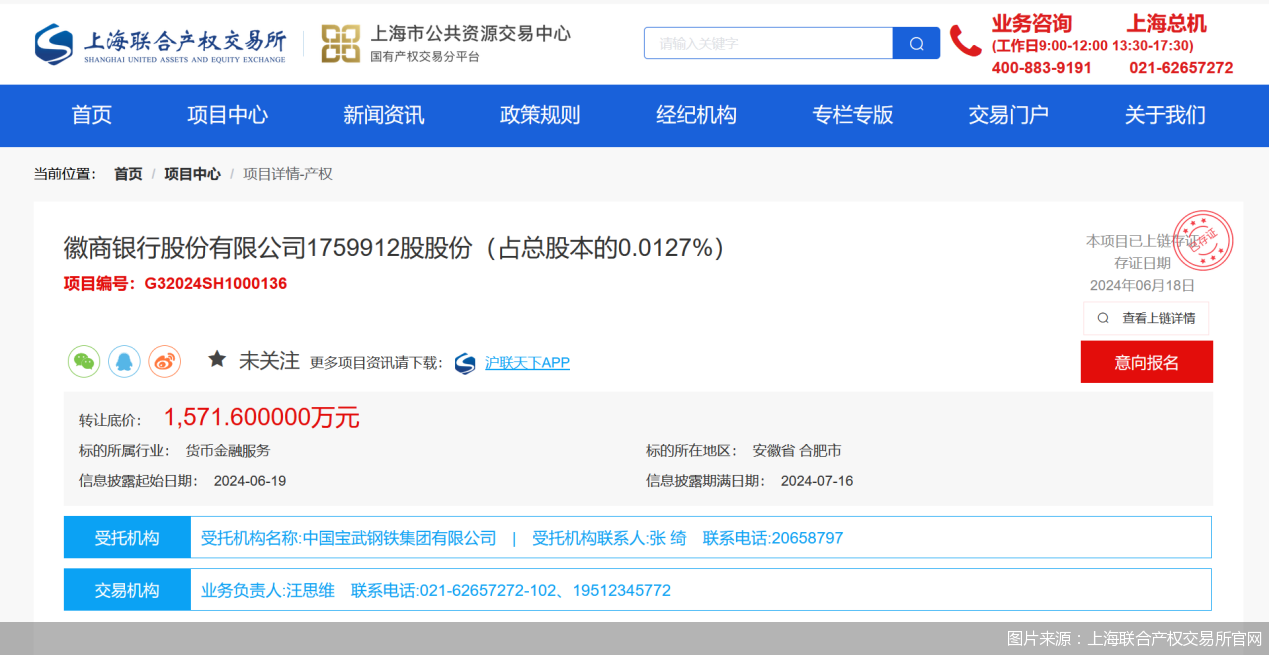Open the 沪联天下APP download link
This screenshot has width=1269, height=655.
pyautogui.click(x=527, y=363)
